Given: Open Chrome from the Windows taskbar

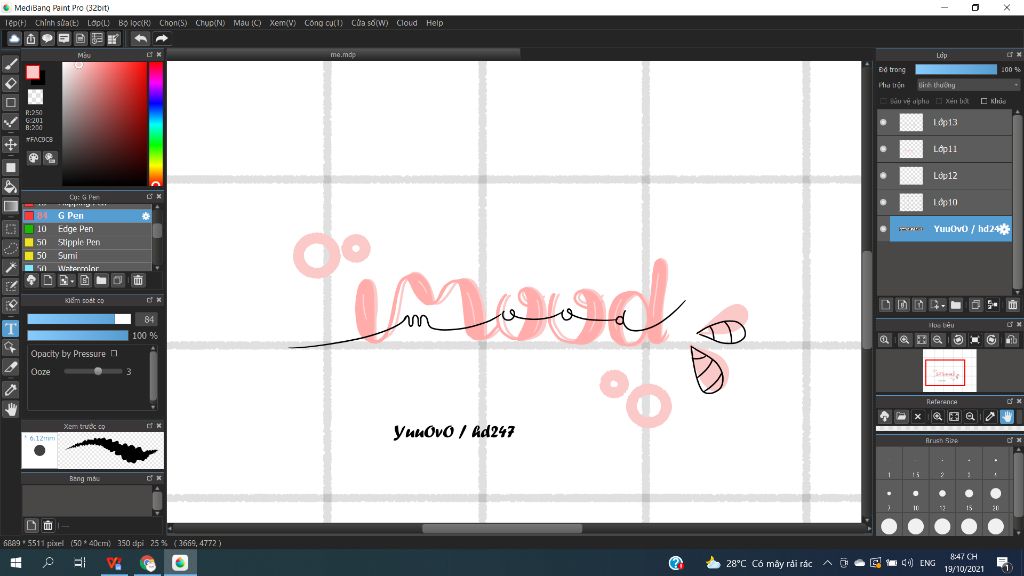Looking at the screenshot, I should click(148, 563).
